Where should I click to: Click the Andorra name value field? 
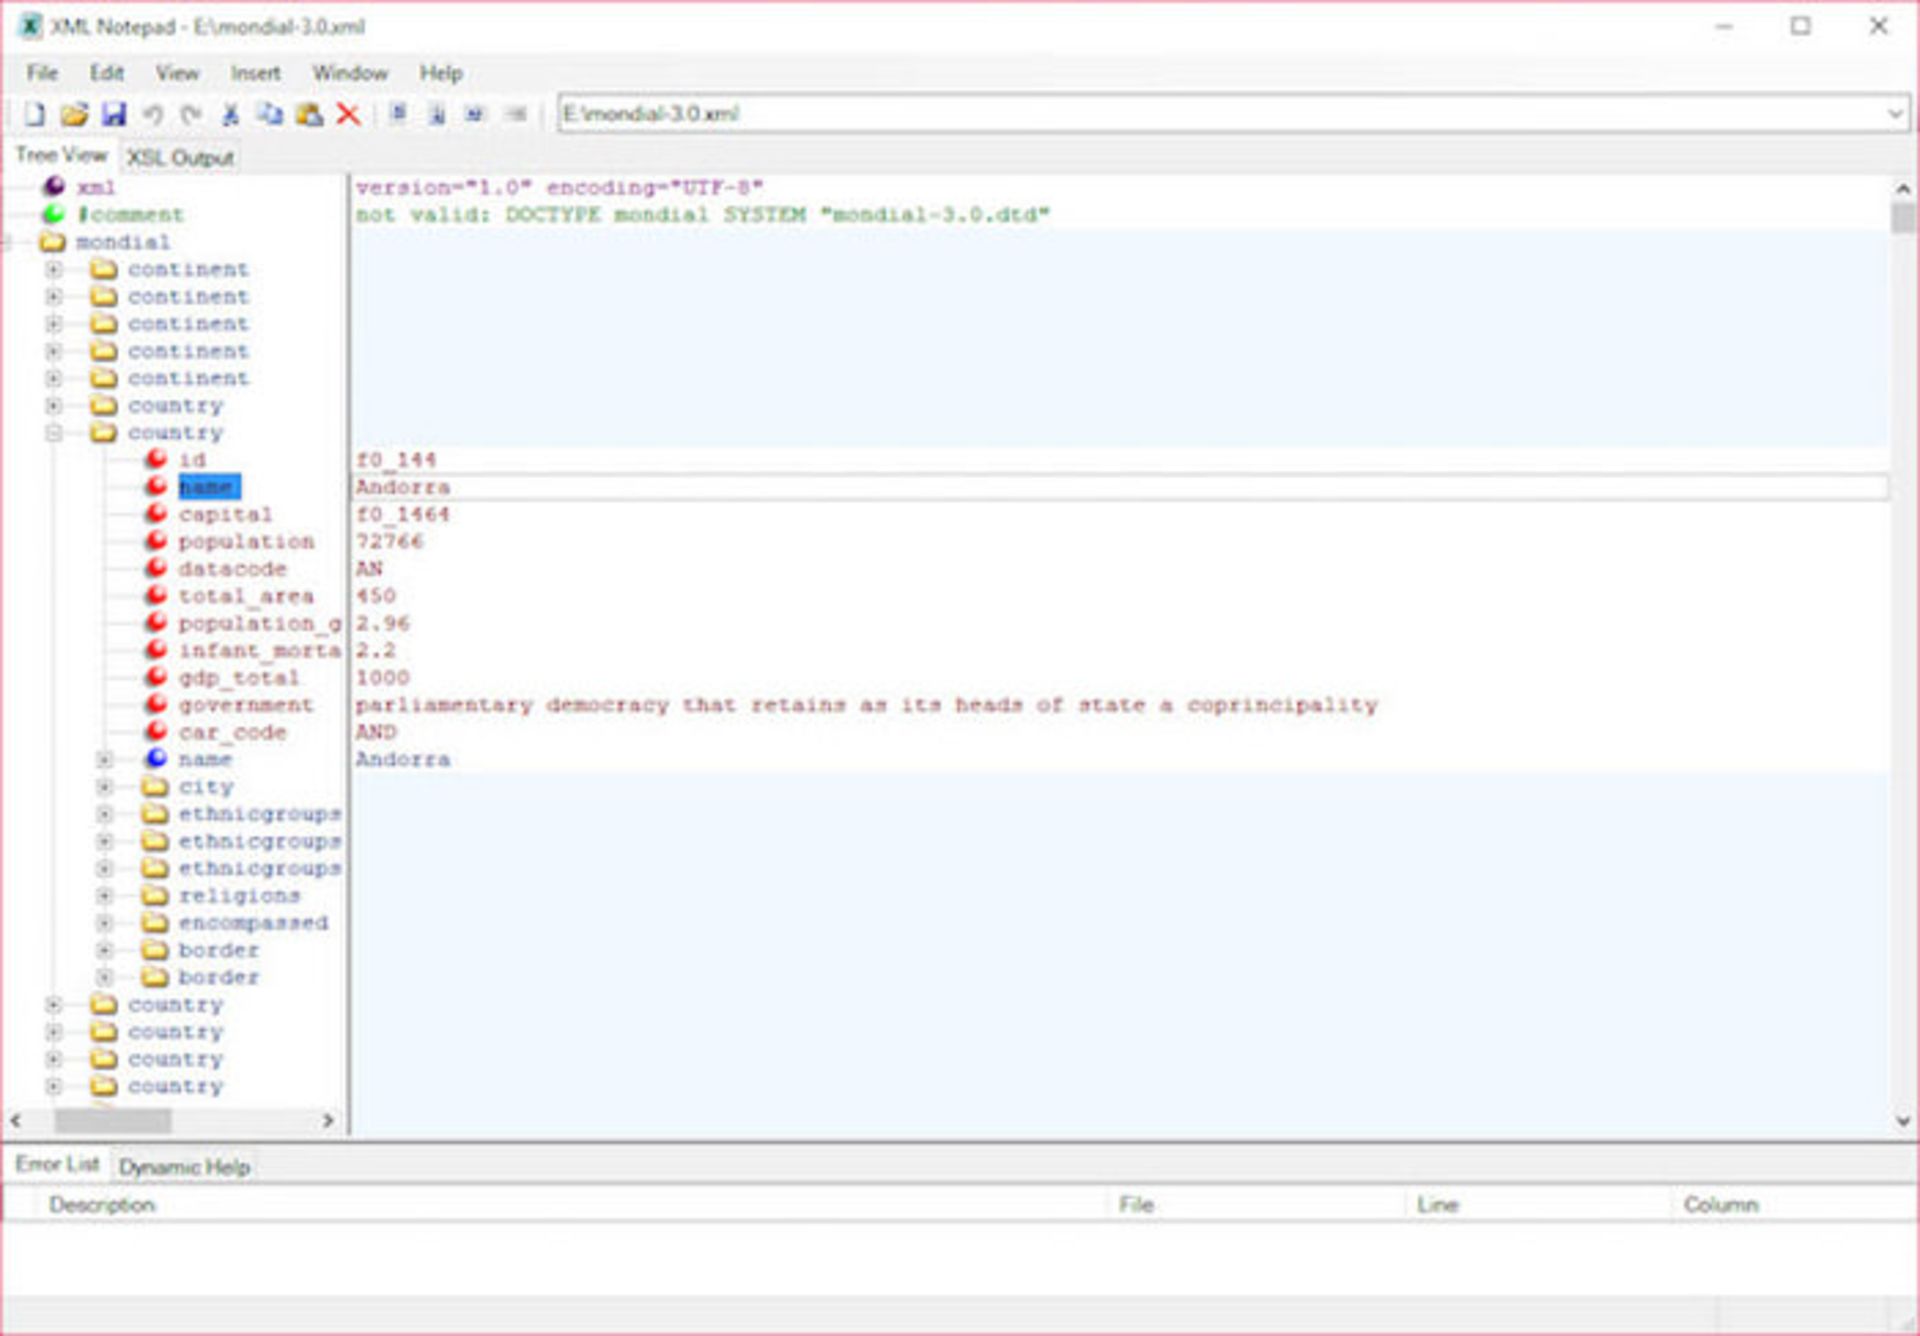coord(1120,487)
